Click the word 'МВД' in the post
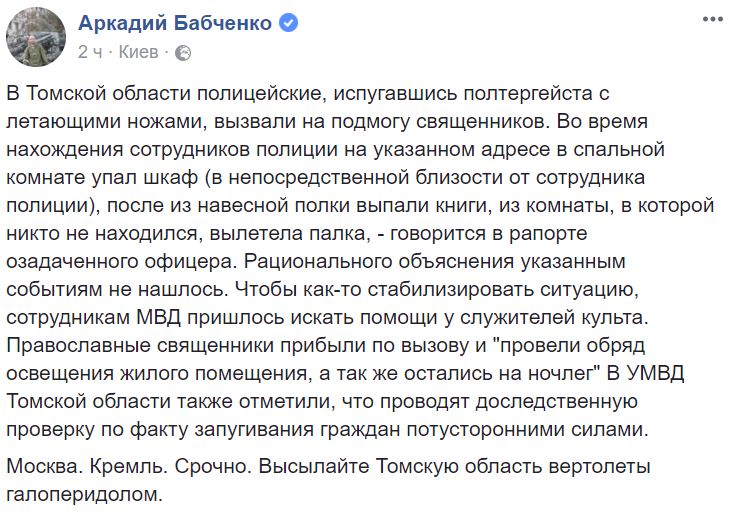 pos(159,318)
